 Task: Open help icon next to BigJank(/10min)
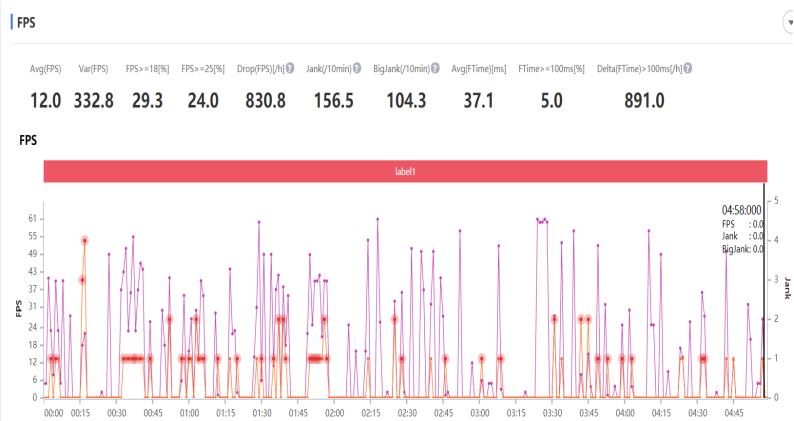click(x=435, y=68)
